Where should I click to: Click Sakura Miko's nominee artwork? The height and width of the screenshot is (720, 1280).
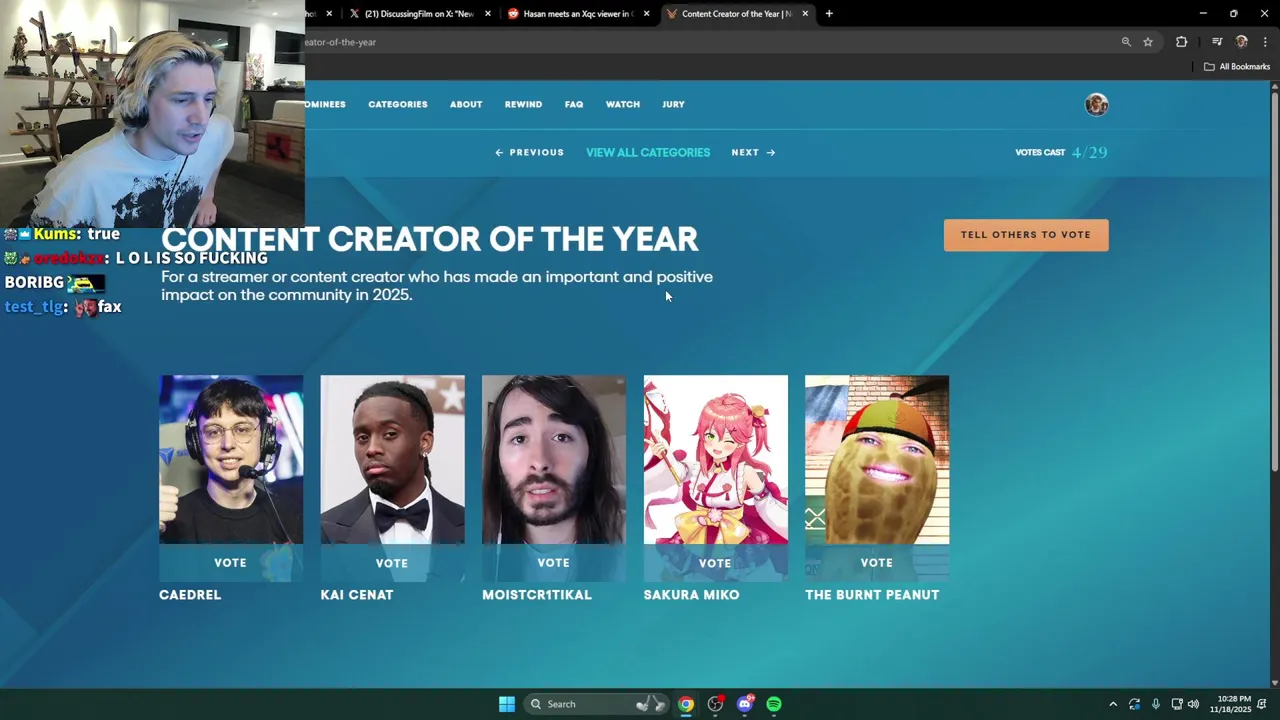[716, 460]
